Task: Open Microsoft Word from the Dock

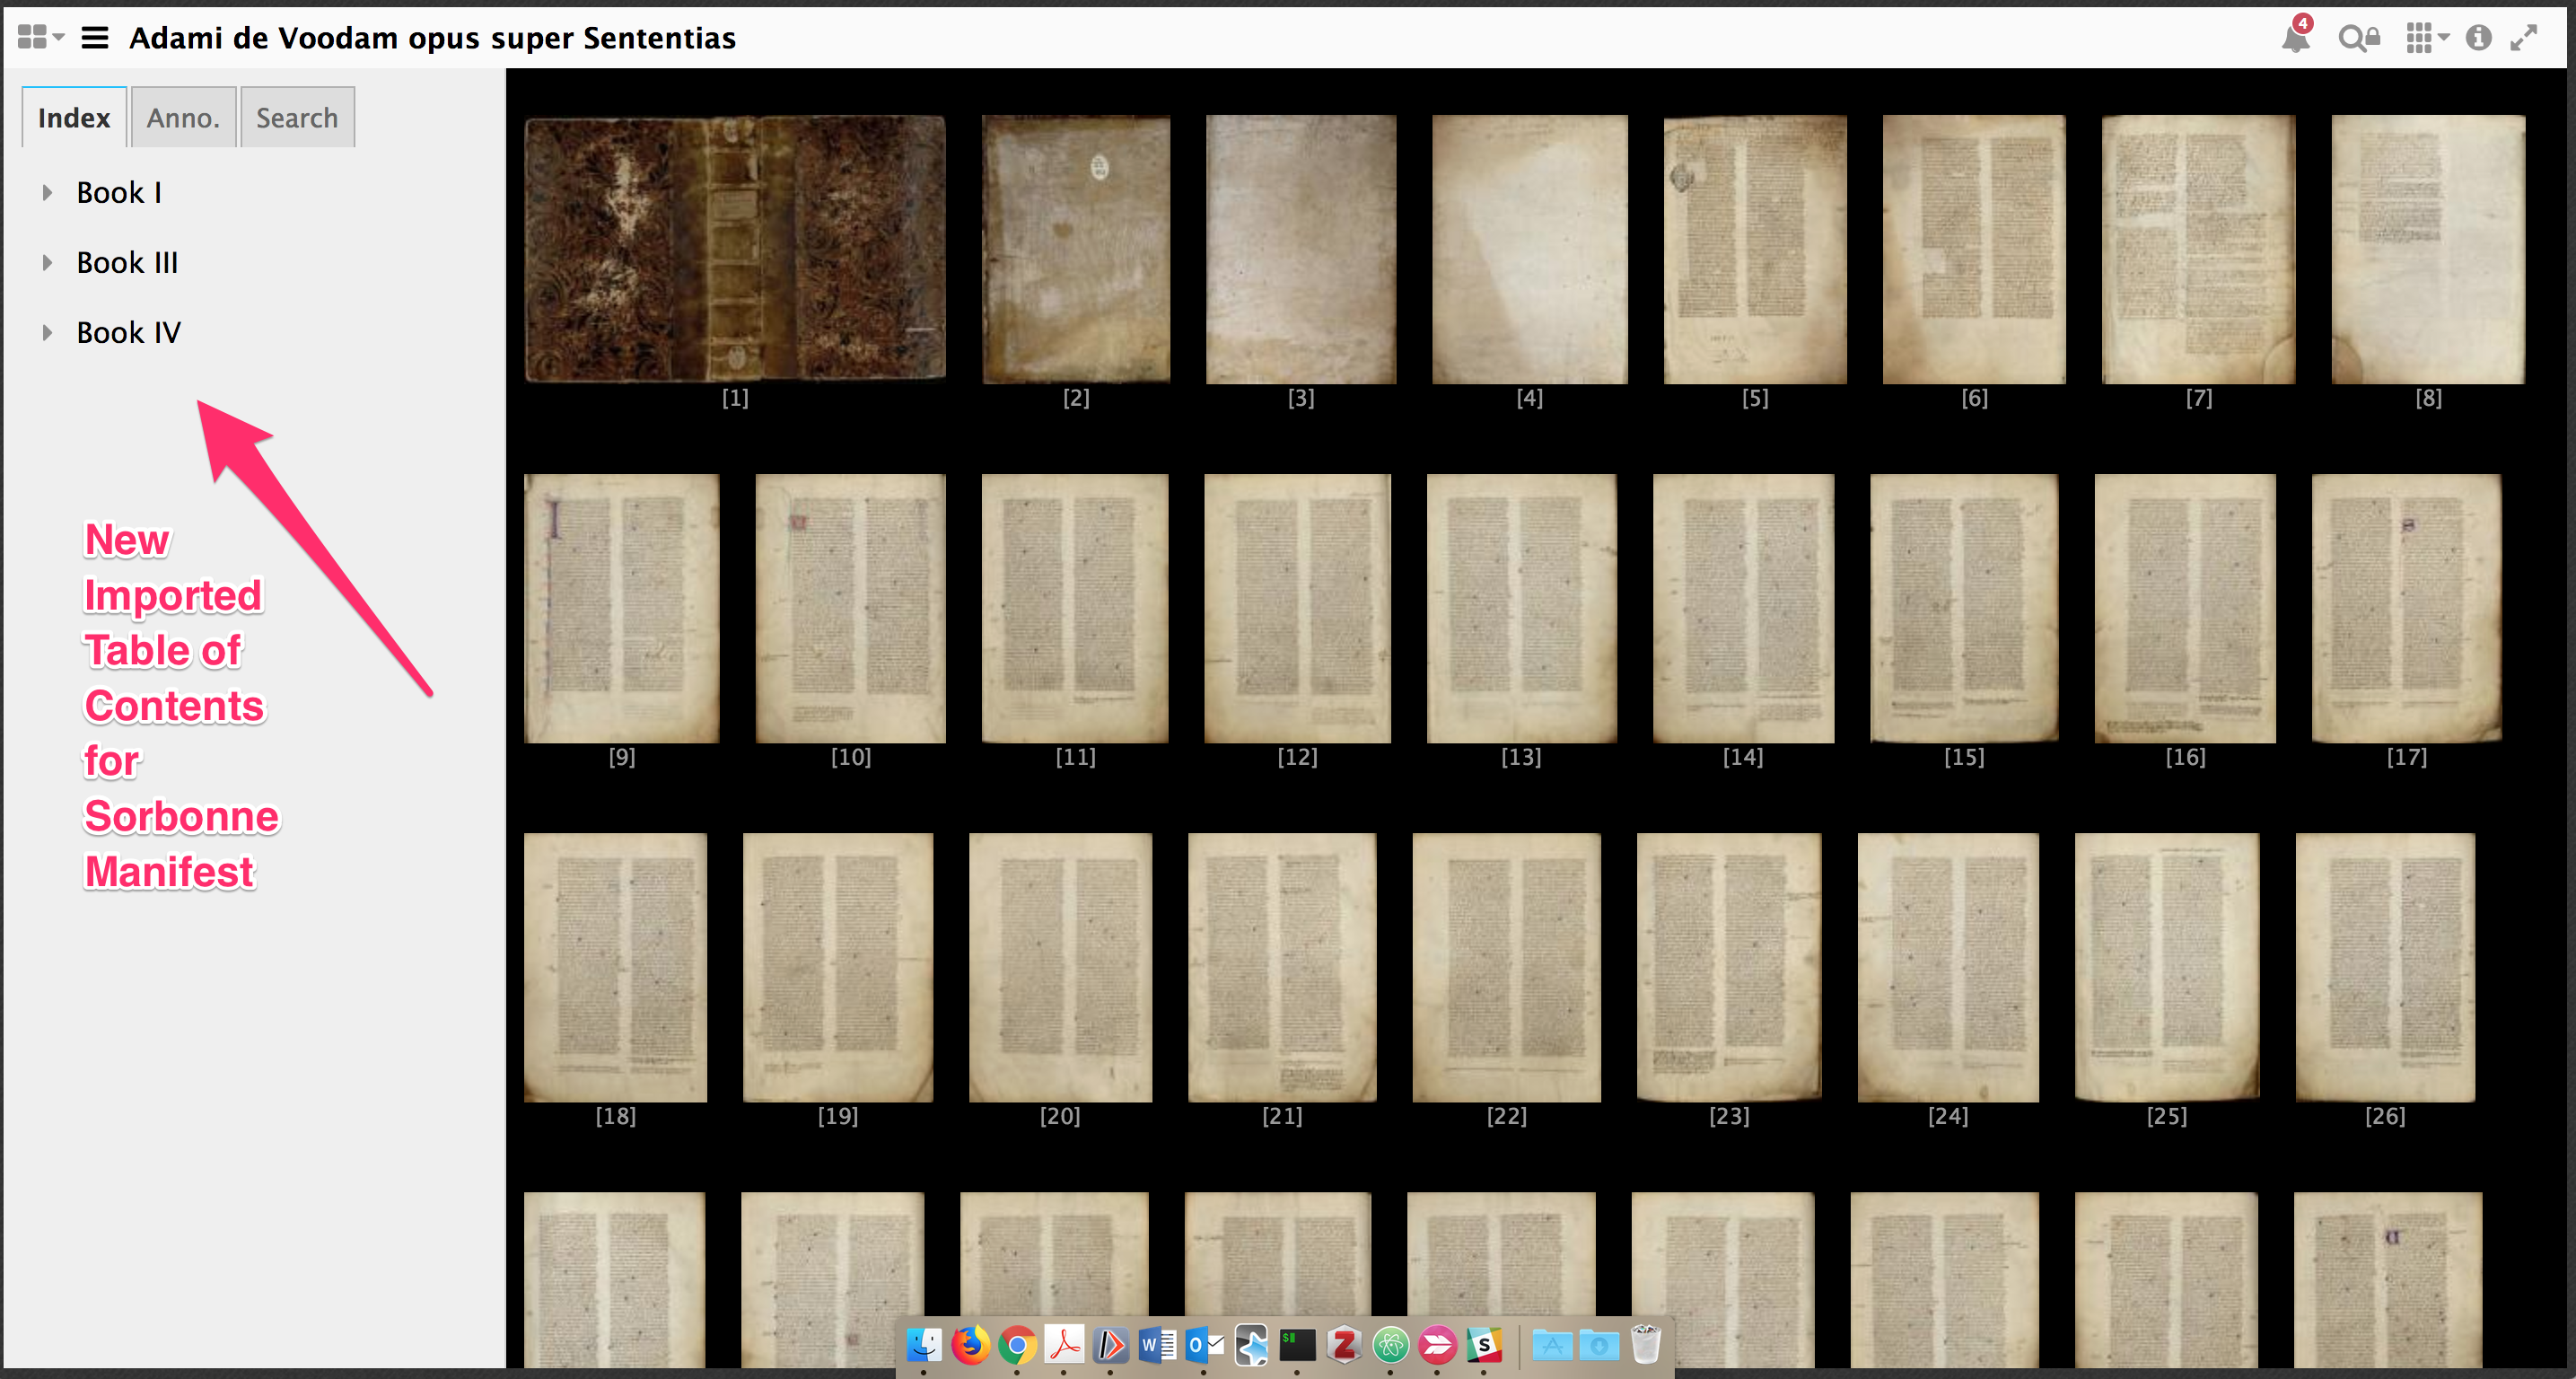Action: point(1157,1345)
